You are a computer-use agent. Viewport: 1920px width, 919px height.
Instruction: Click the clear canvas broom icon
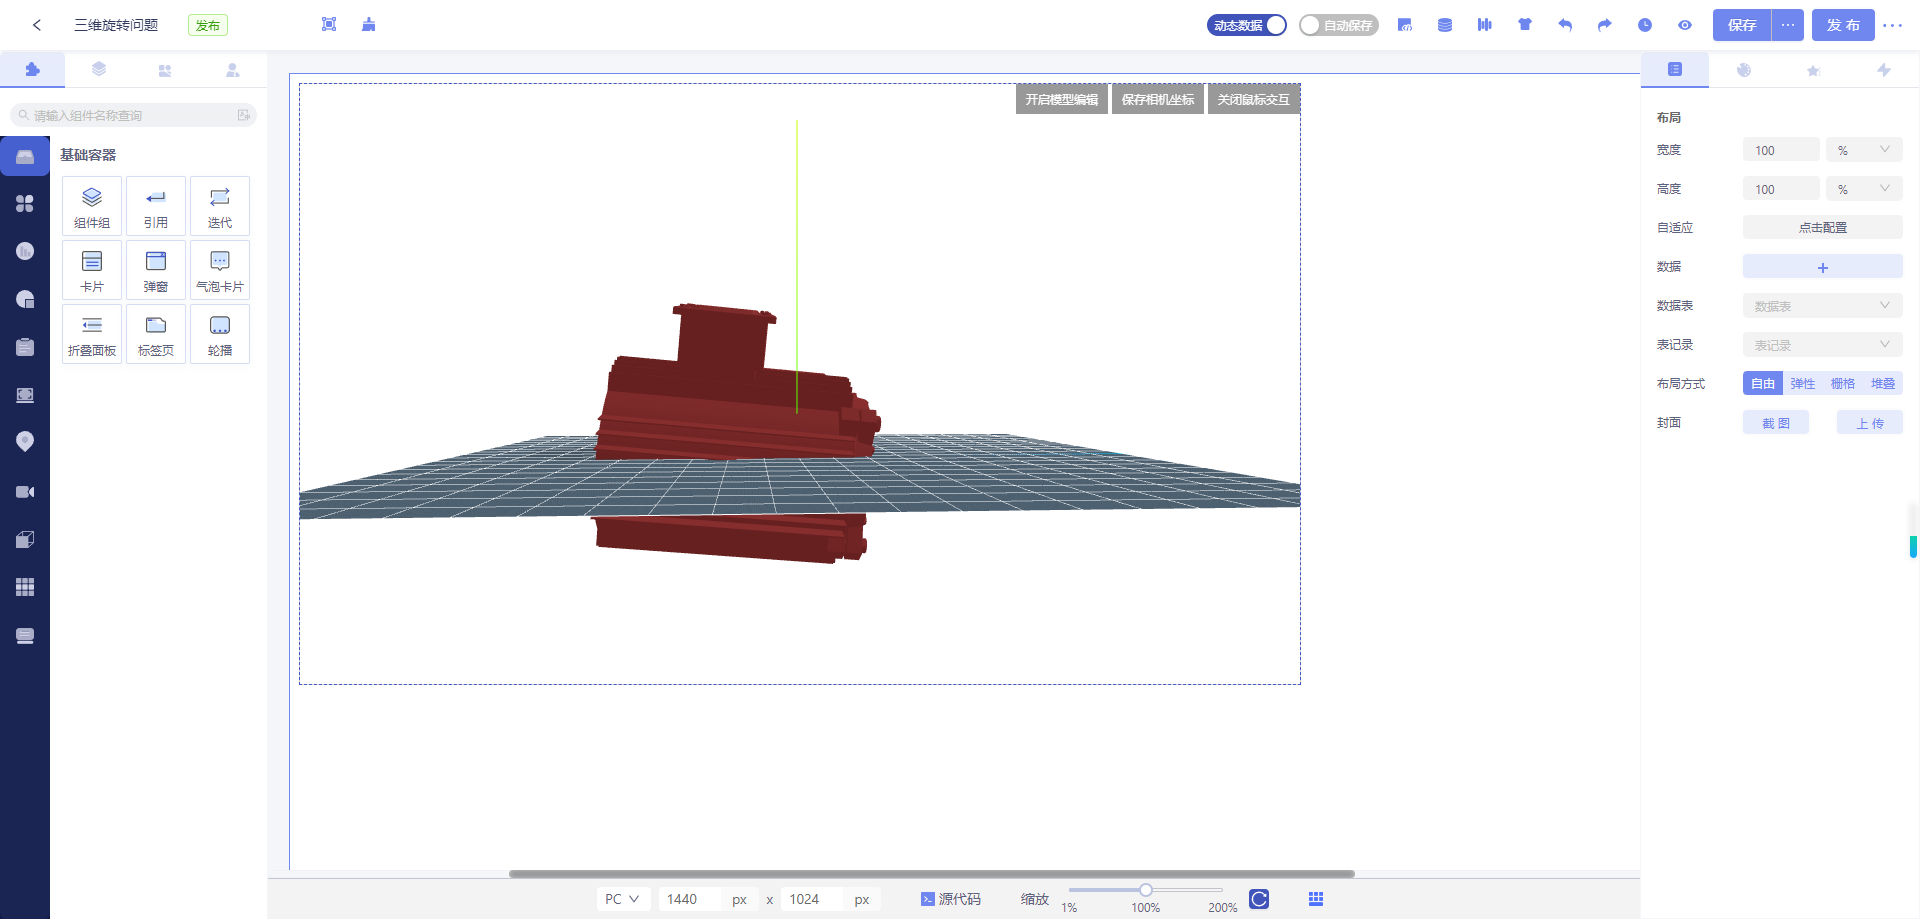coord(369,25)
